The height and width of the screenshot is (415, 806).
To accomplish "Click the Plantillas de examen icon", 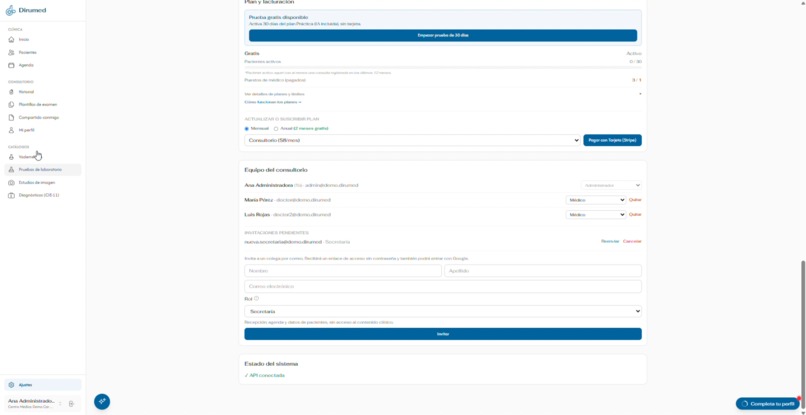I will 11,104.
